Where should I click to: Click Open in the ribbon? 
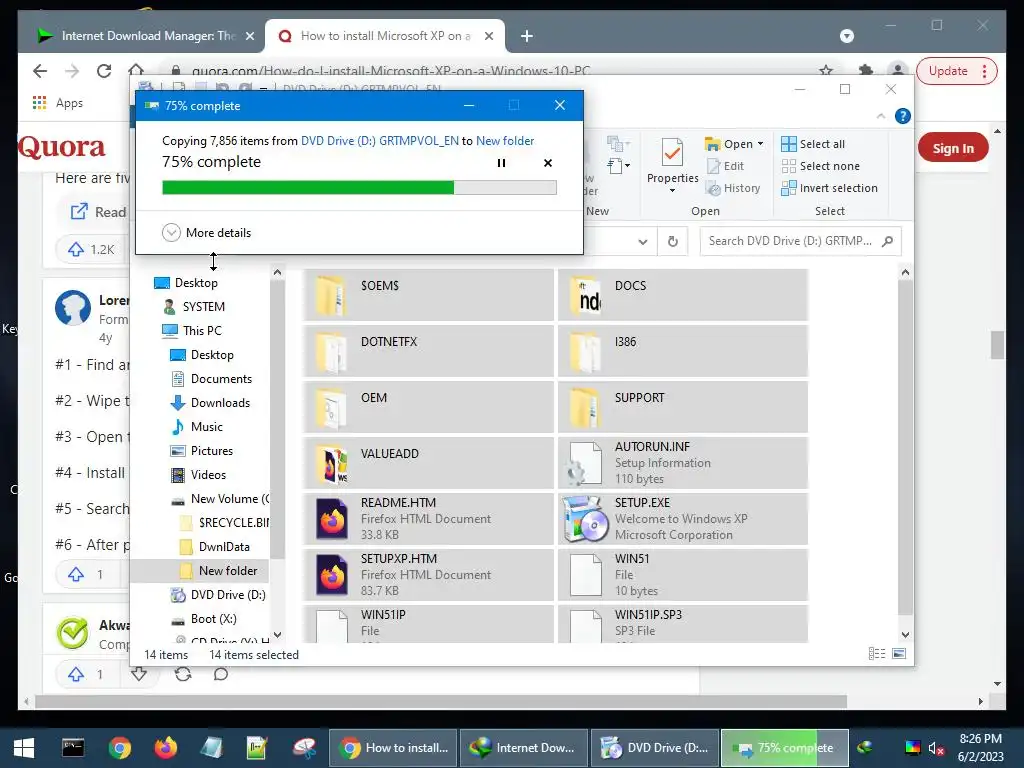pos(729,144)
